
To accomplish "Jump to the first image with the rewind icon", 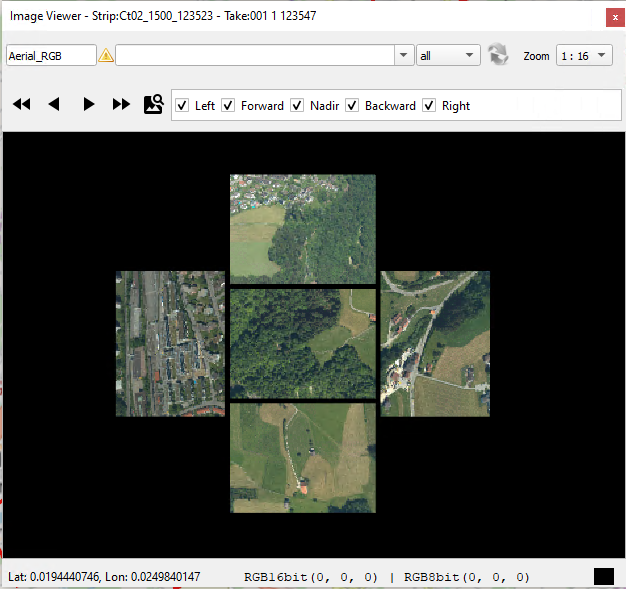I will coord(21,104).
